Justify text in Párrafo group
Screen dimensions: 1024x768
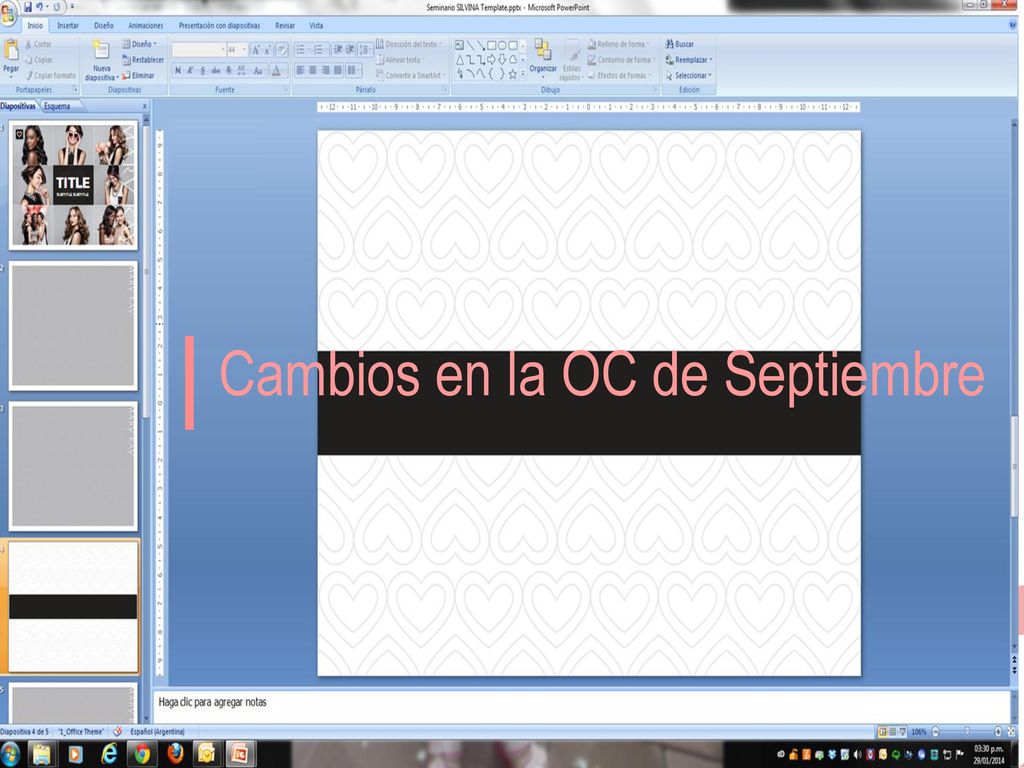click(x=338, y=70)
